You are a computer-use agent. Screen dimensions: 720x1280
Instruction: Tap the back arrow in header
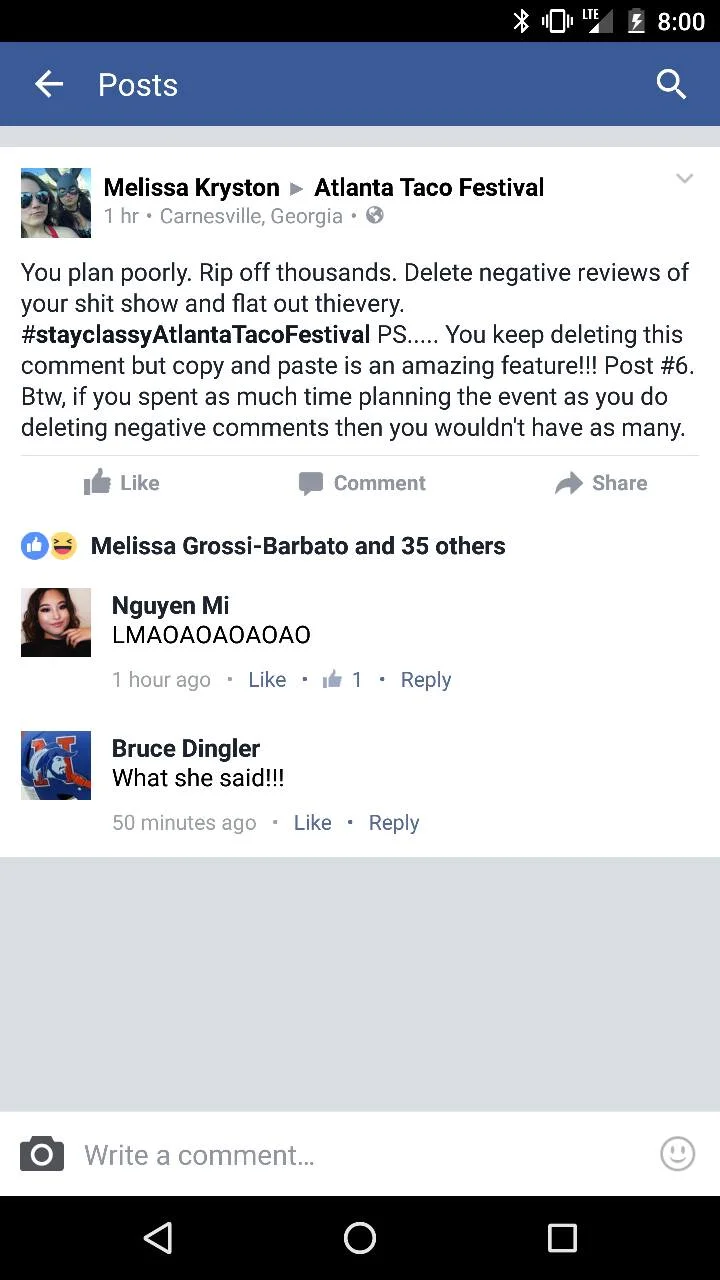48,85
